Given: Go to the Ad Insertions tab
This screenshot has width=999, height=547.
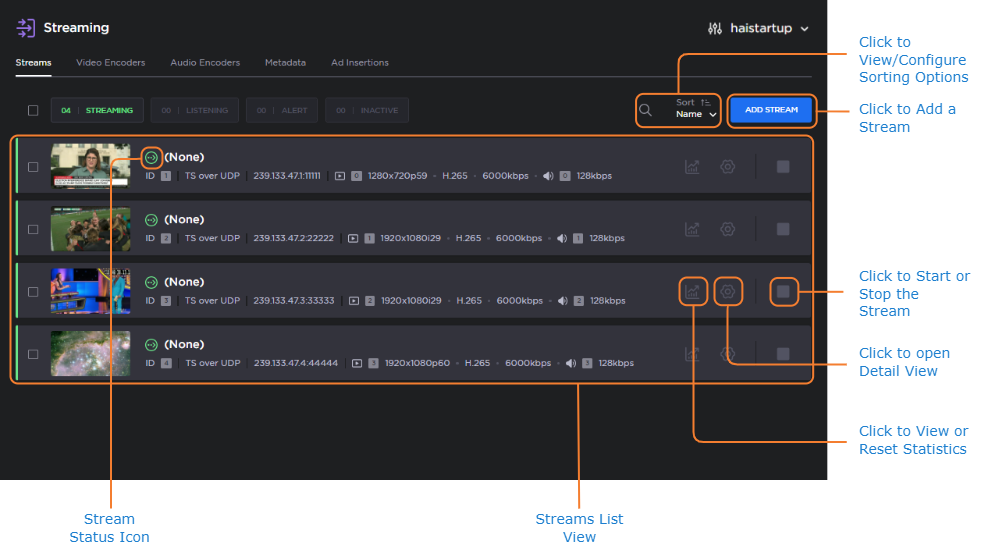Looking at the screenshot, I should tap(359, 63).
